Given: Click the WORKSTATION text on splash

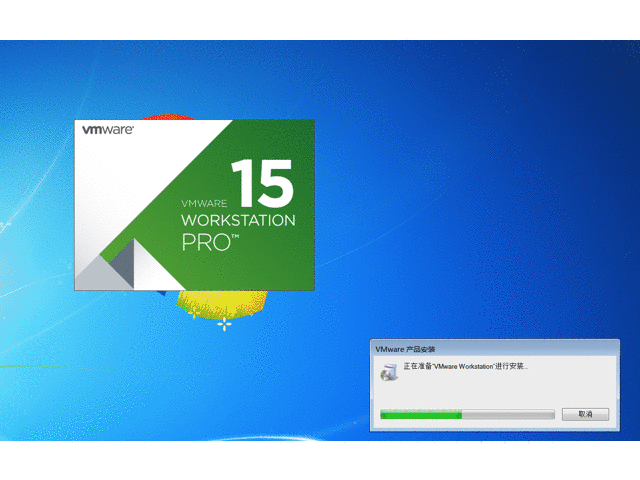Looking at the screenshot, I should coord(238,220).
